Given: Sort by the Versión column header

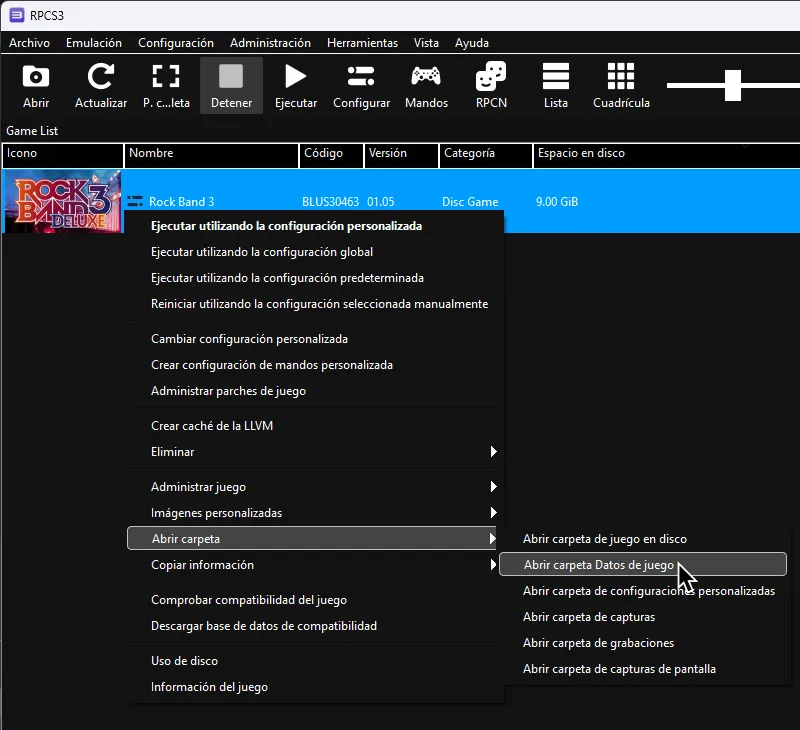Looking at the screenshot, I should pyautogui.click(x=401, y=156).
